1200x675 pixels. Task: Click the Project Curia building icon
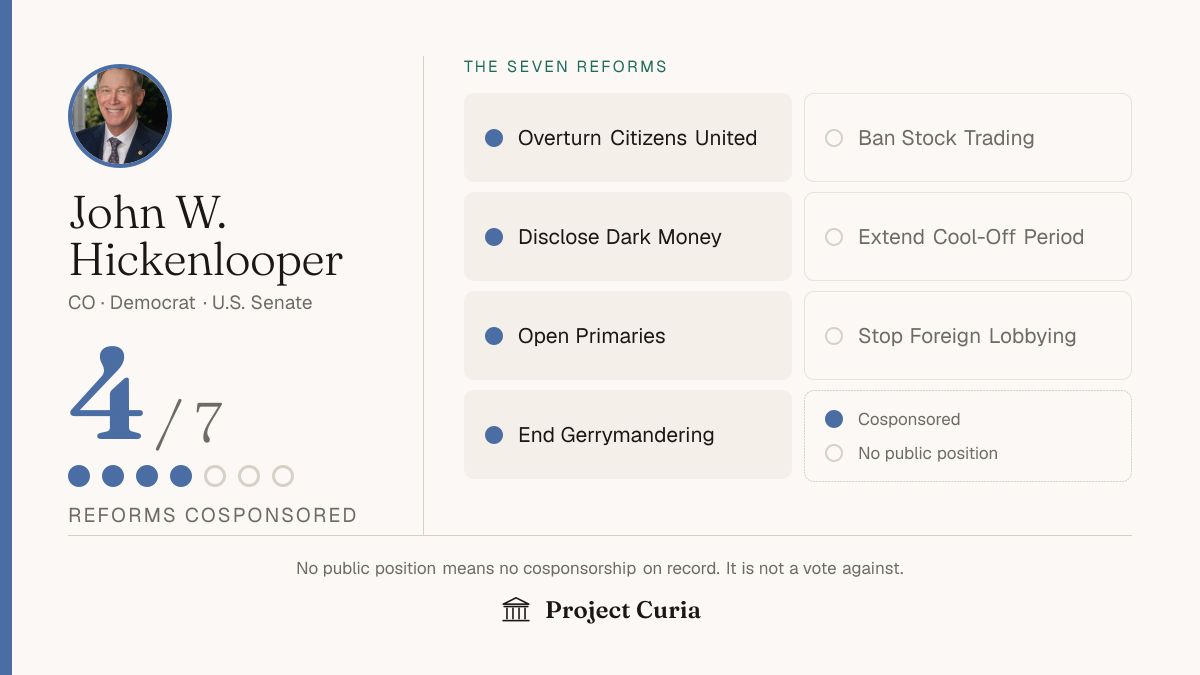click(516, 610)
